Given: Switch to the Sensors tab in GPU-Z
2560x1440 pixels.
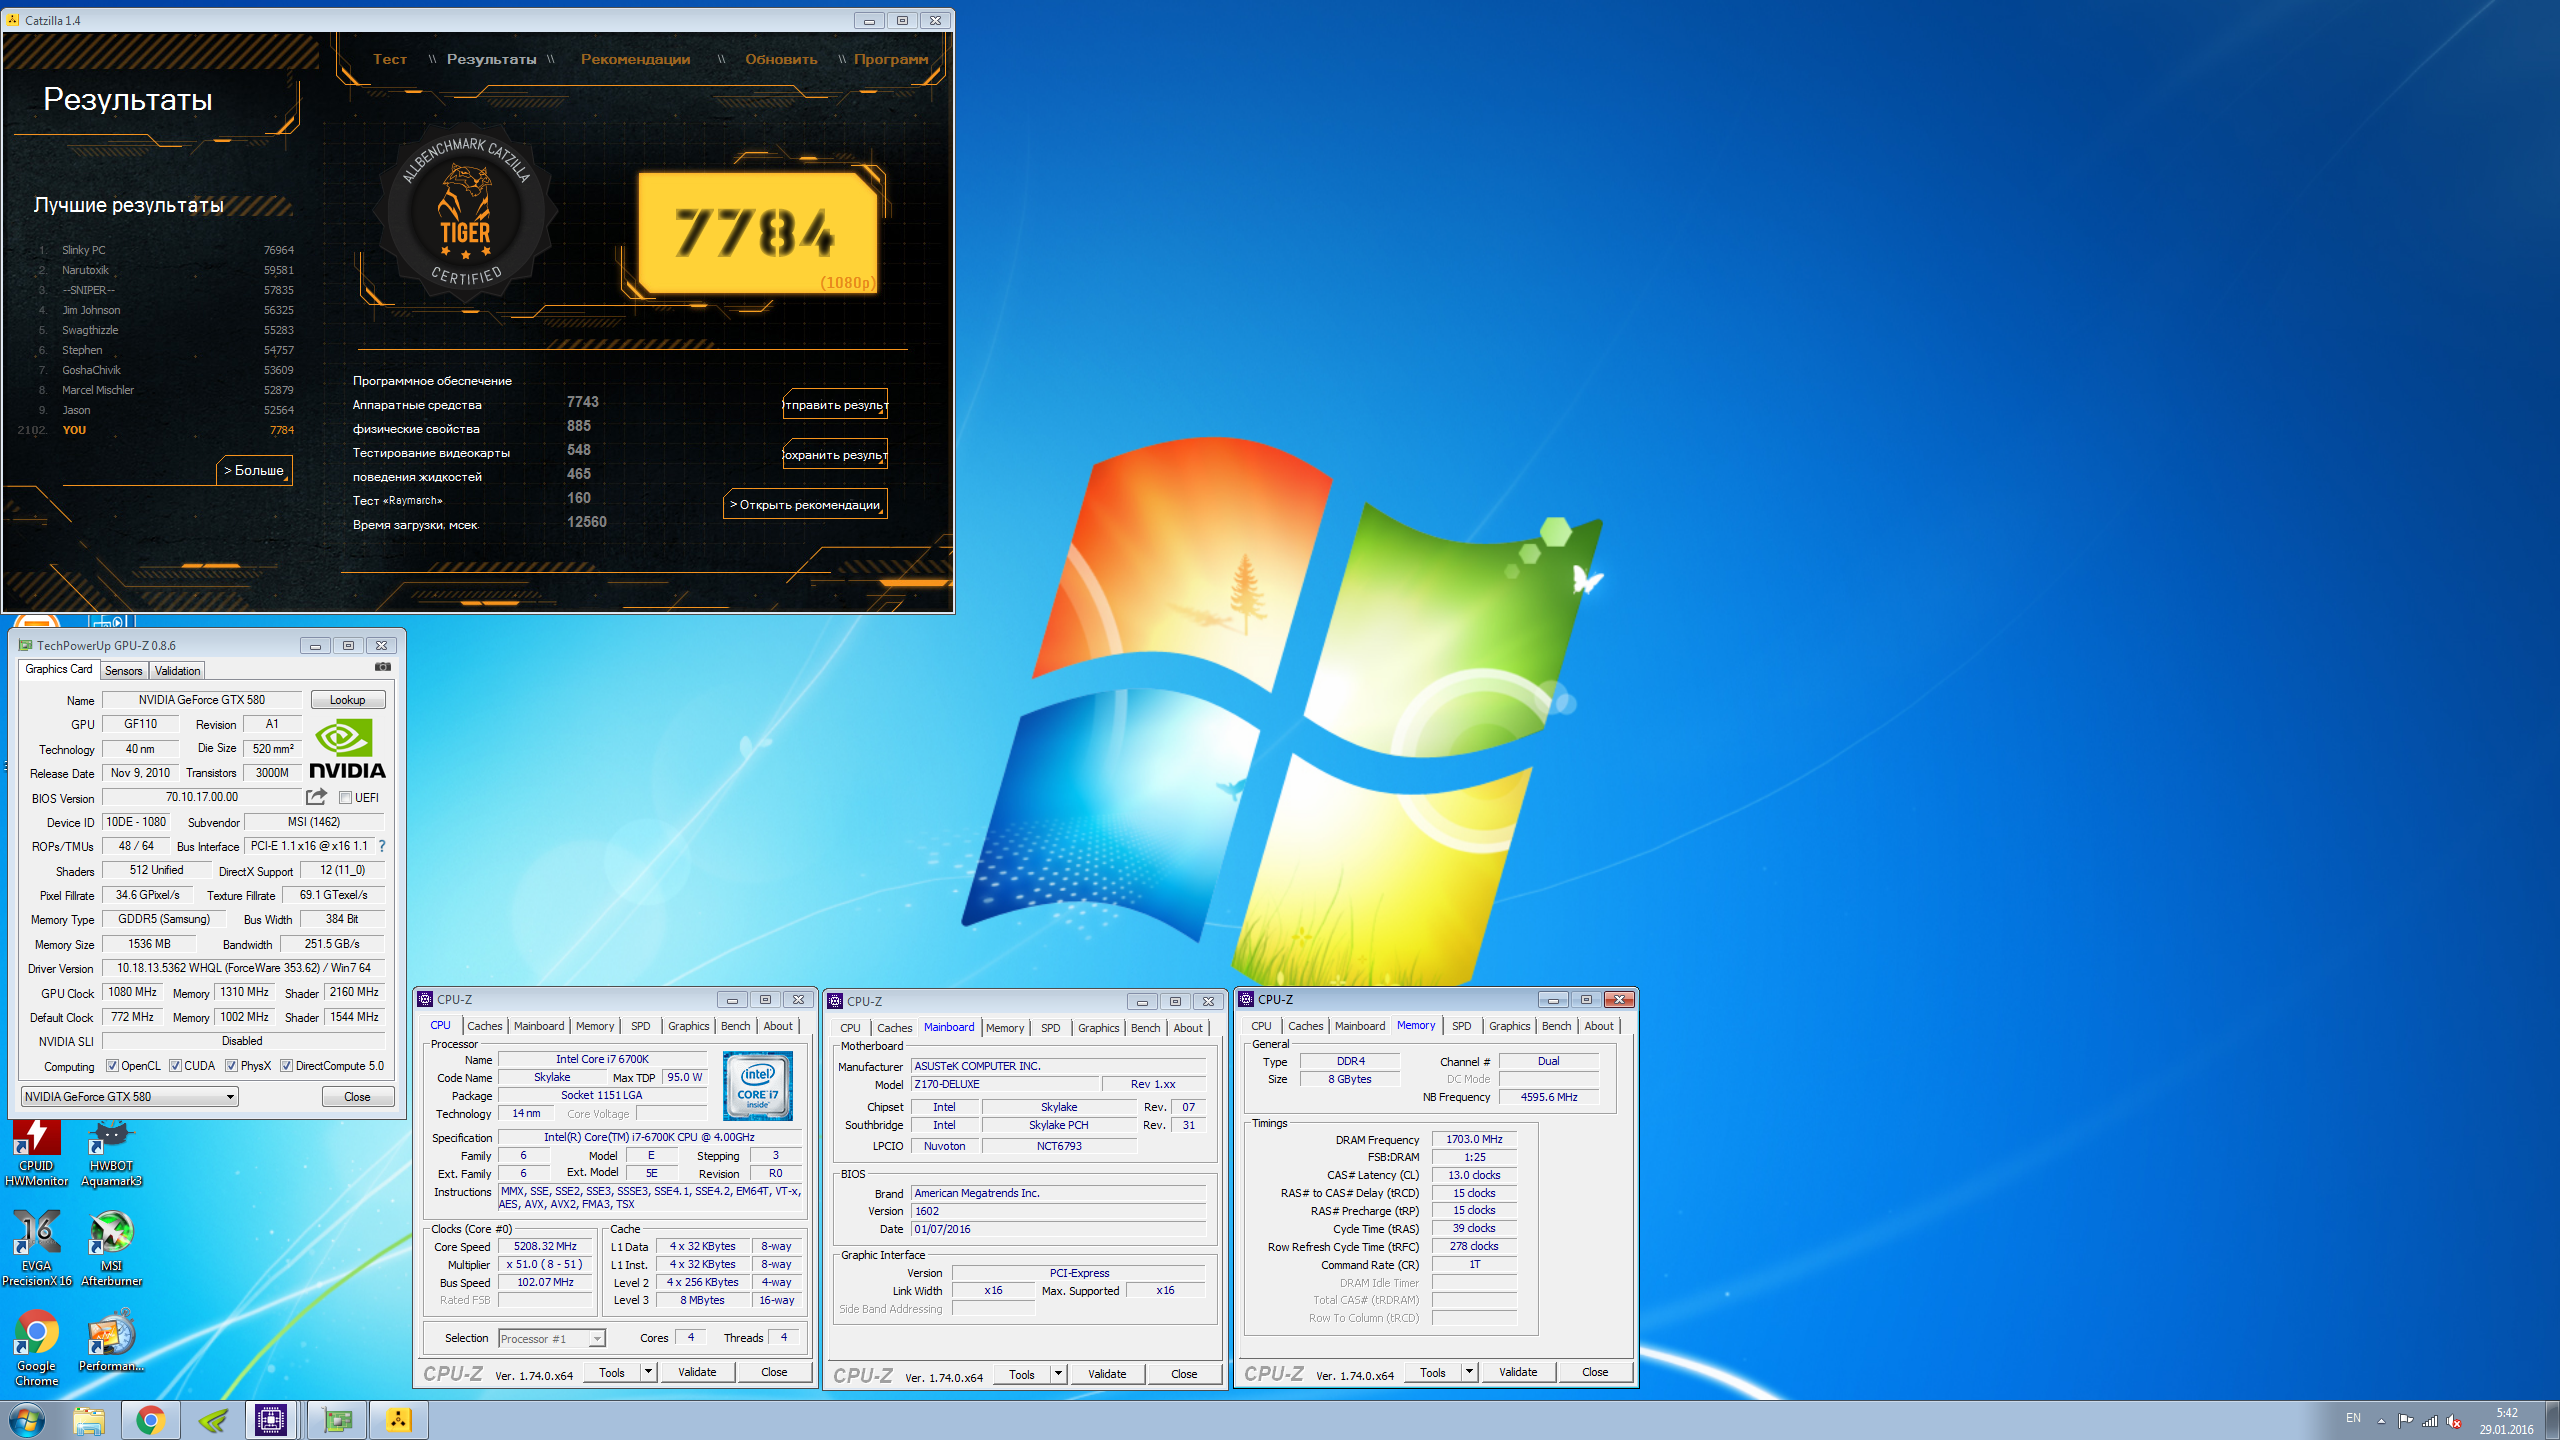Looking at the screenshot, I should point(124,671).
